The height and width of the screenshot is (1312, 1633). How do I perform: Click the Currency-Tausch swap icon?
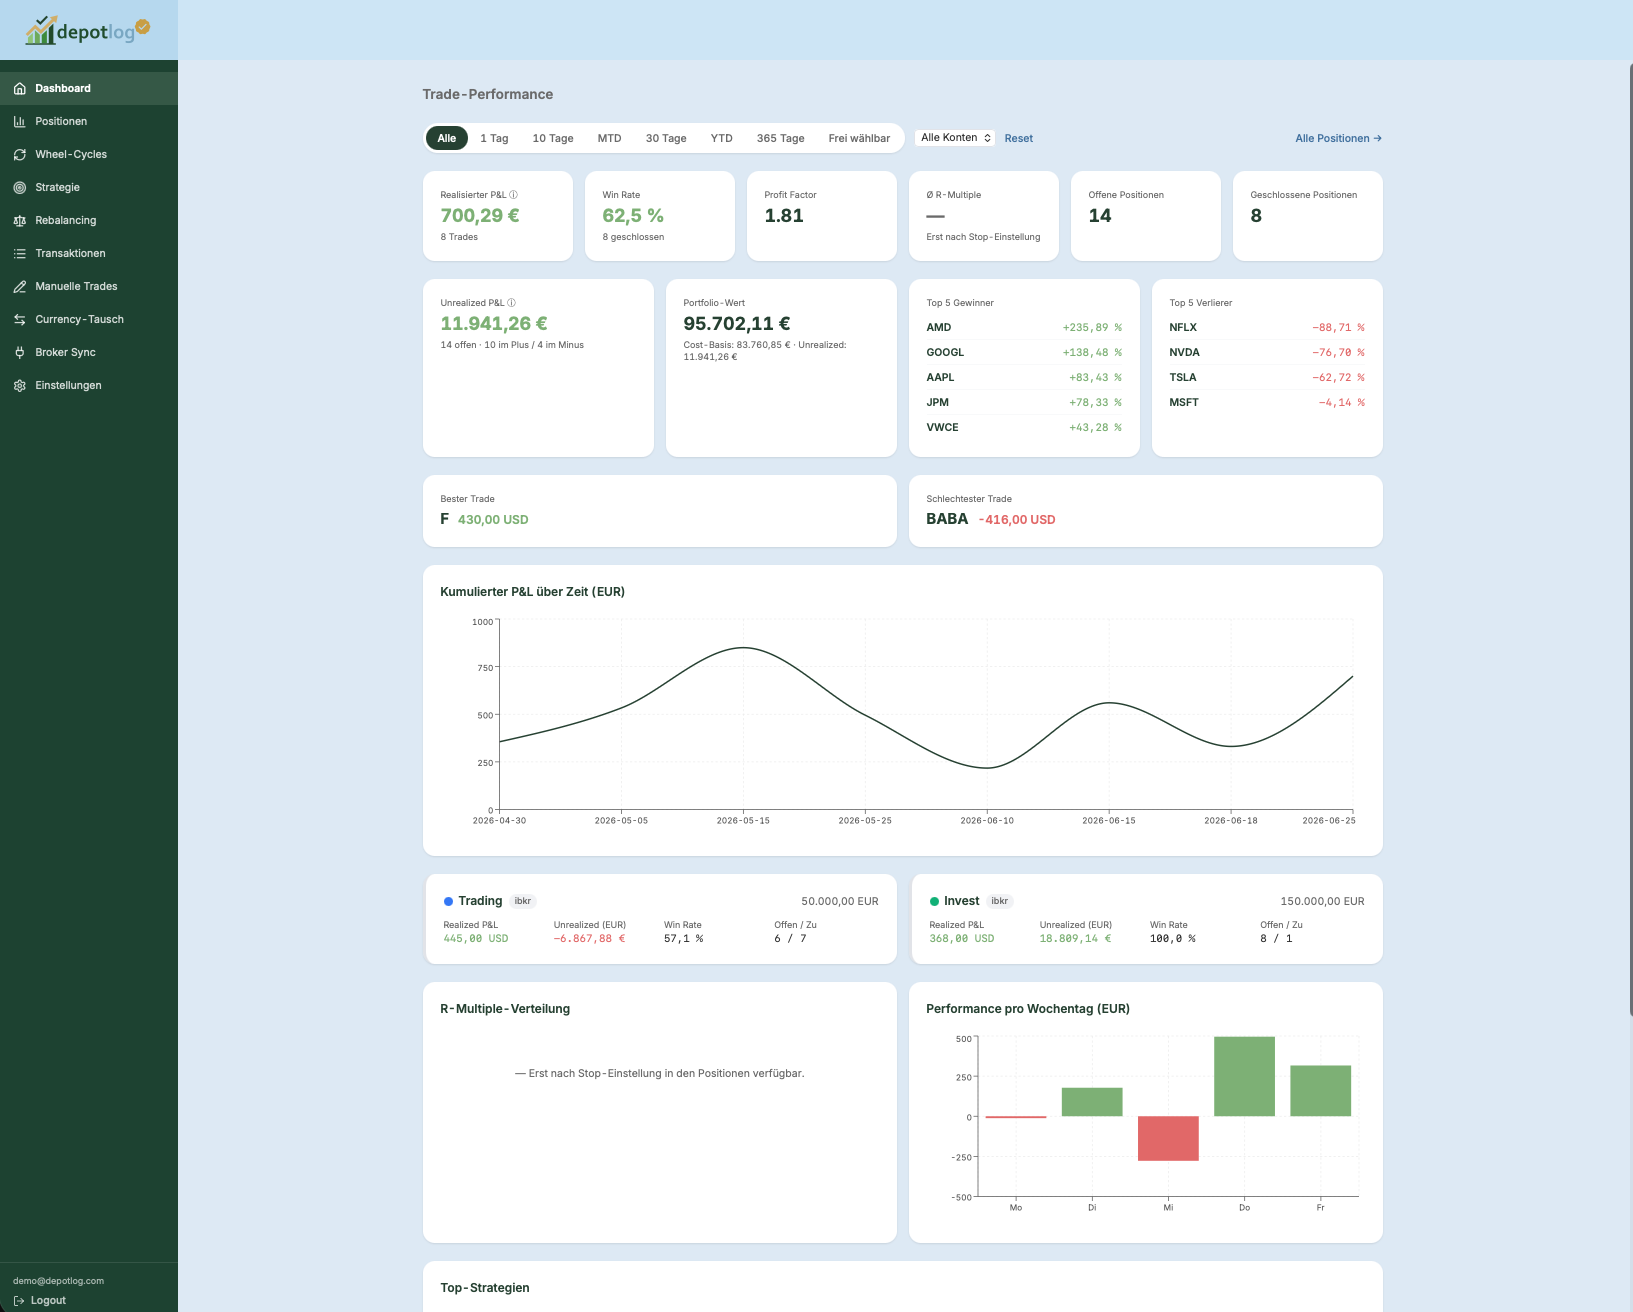coord(20,319)
